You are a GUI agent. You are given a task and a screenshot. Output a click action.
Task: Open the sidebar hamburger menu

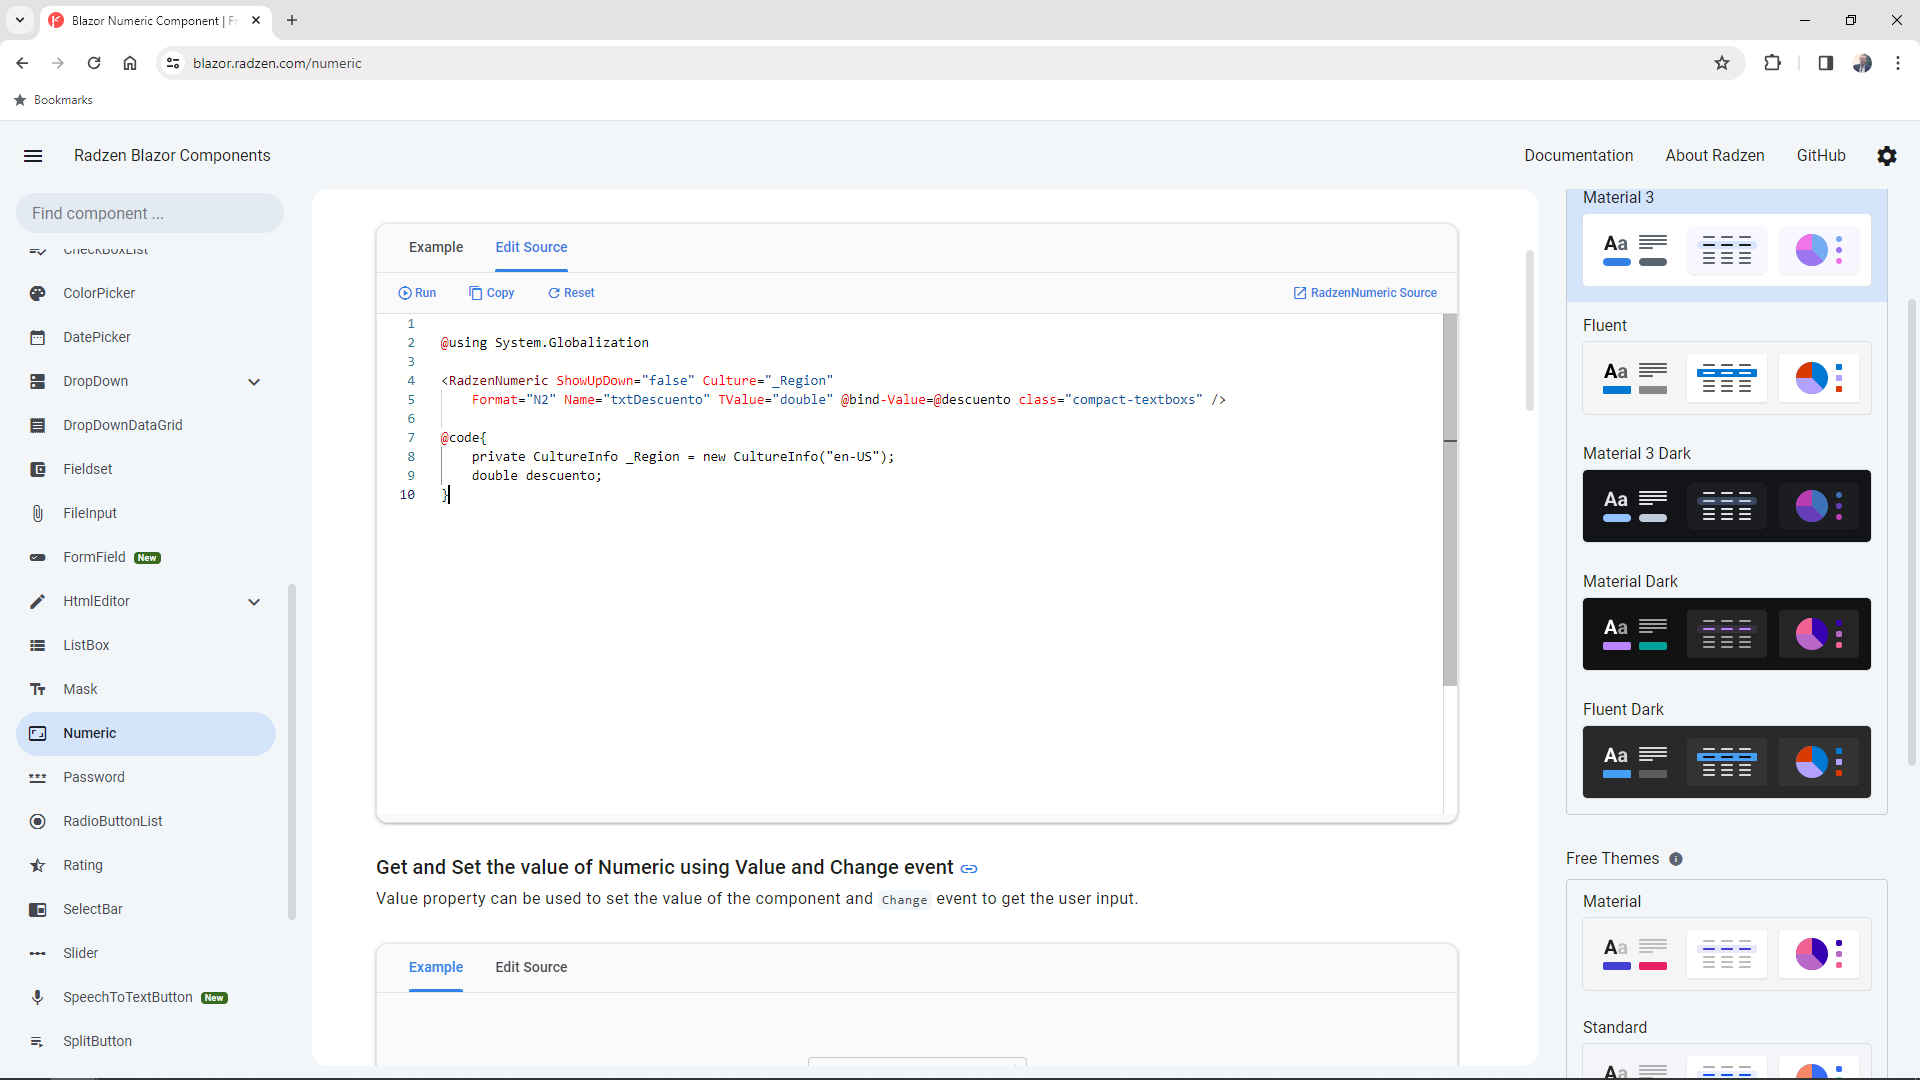pos(33,156)
